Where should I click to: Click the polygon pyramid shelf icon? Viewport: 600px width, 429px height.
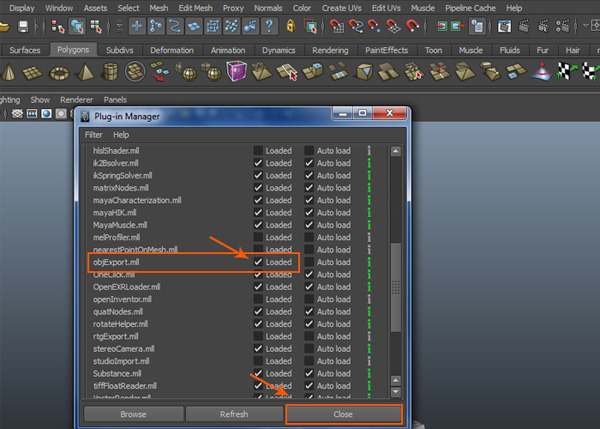point(84,72)
